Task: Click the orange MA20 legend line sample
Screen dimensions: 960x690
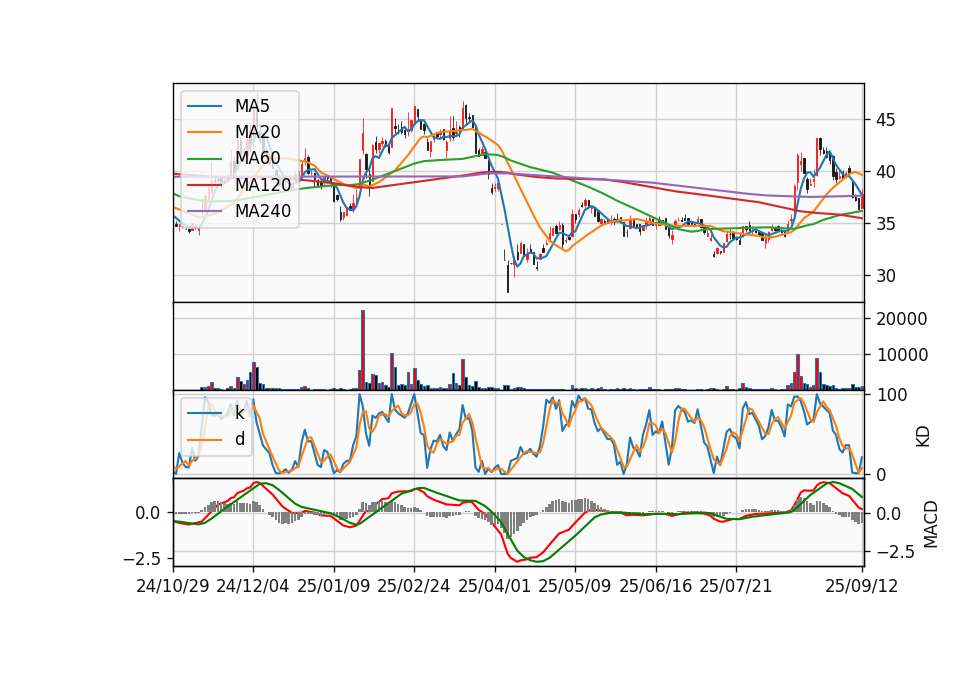Action: pos(204,132)
